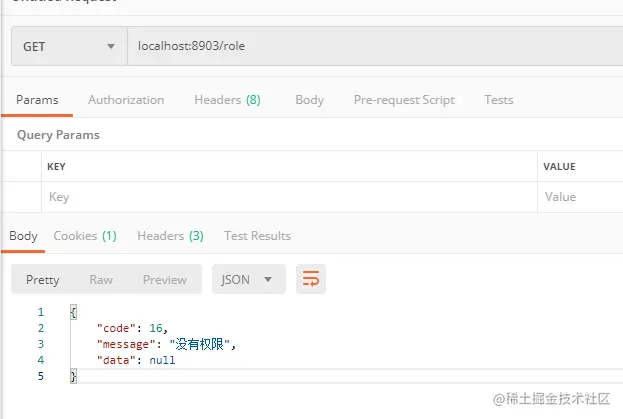623x419 pixels.
Task: Click the VALUE column header
Action: click(x=559, y=166)
